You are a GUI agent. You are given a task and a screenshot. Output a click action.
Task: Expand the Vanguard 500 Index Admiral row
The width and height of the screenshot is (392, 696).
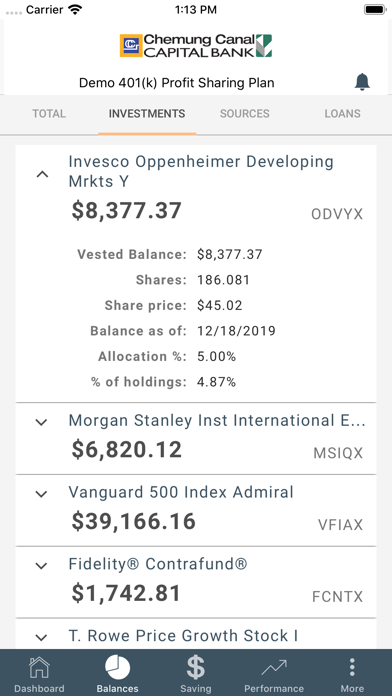(x=41, y=494)
